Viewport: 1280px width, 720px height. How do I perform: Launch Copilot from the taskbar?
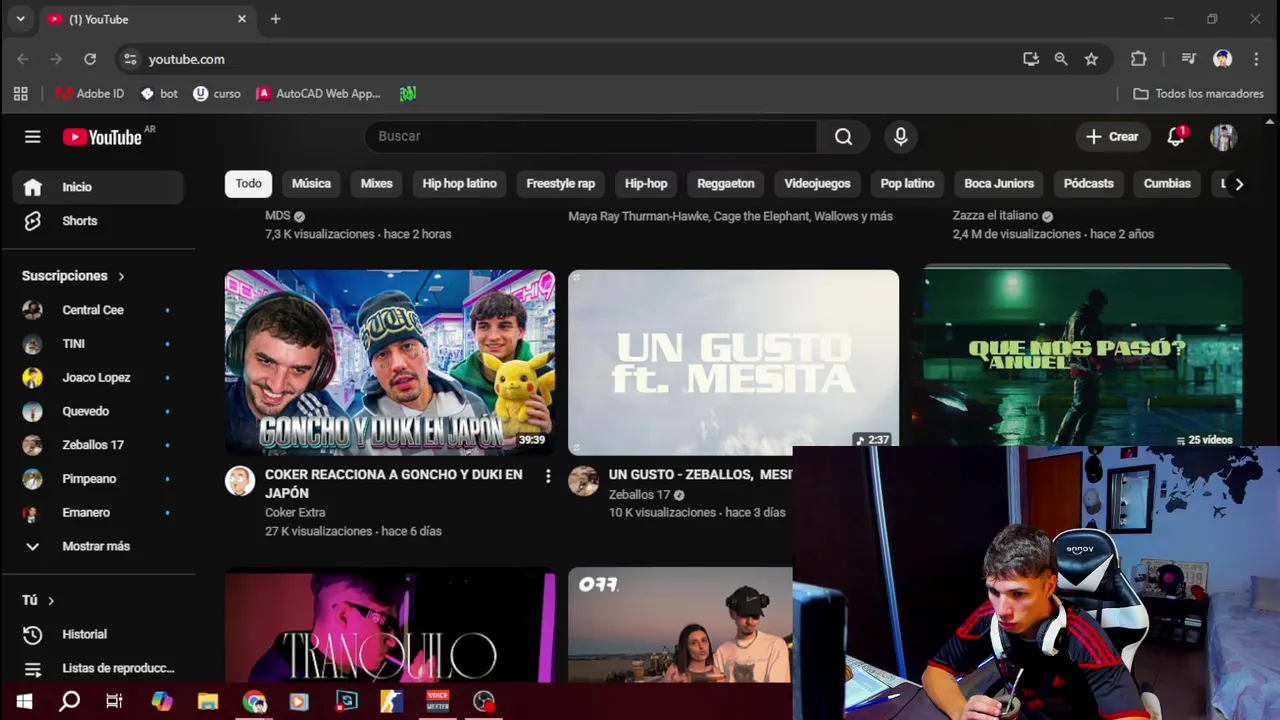(162, 701)
